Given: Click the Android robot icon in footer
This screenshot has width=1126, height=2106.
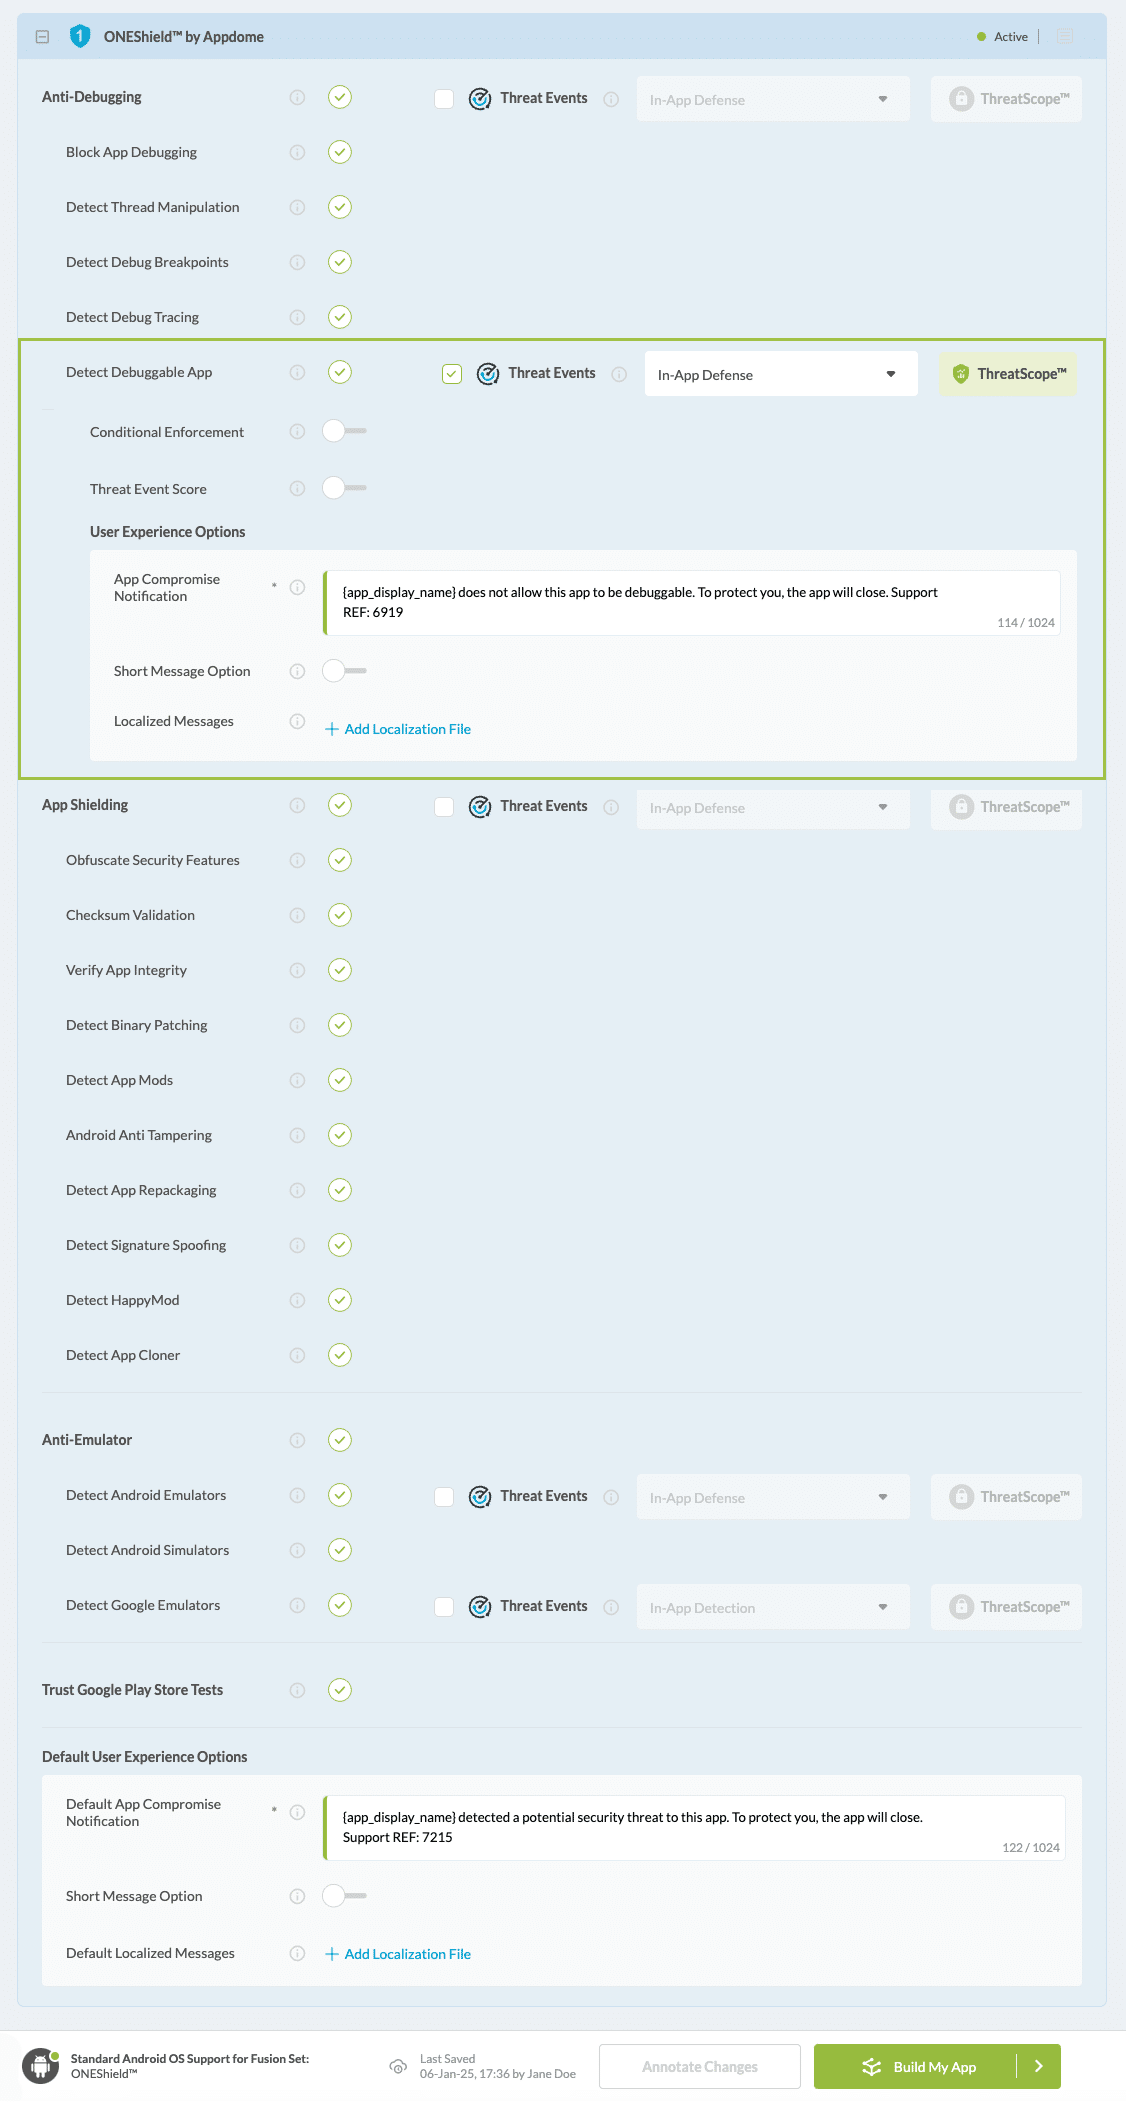Looking at the screenshot, I should click(x=40, y=2066).
